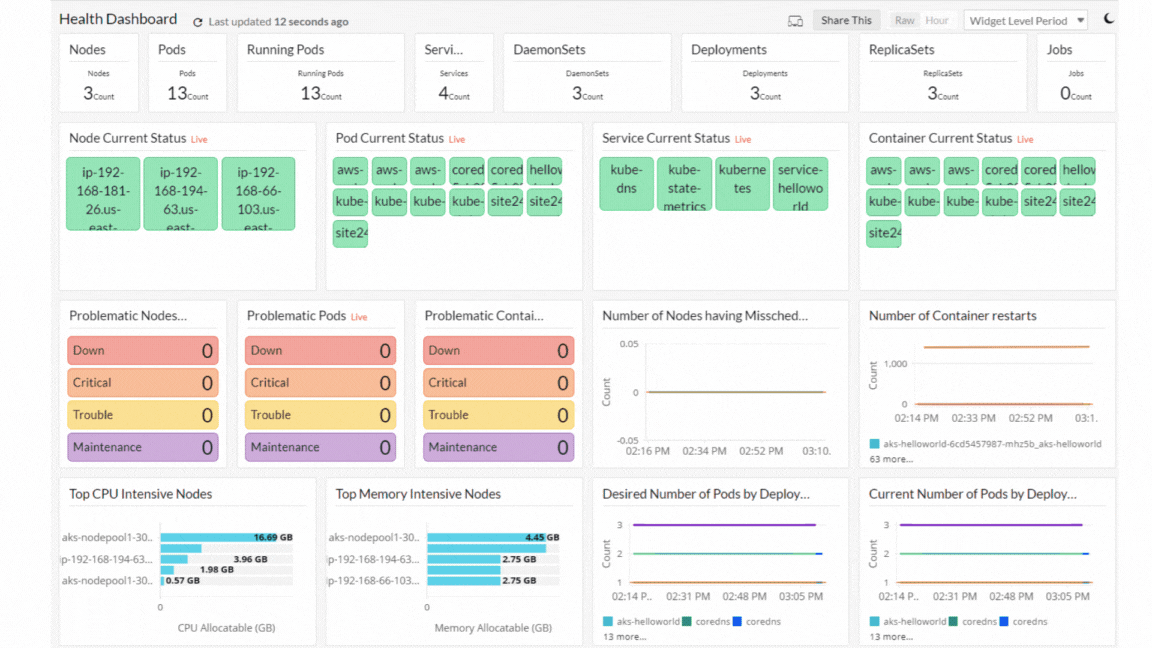Viewport: 1152px width, 648px height.
Task: Click the Deployments count widget
Action: pyautogui.click(x=765, y=73)
